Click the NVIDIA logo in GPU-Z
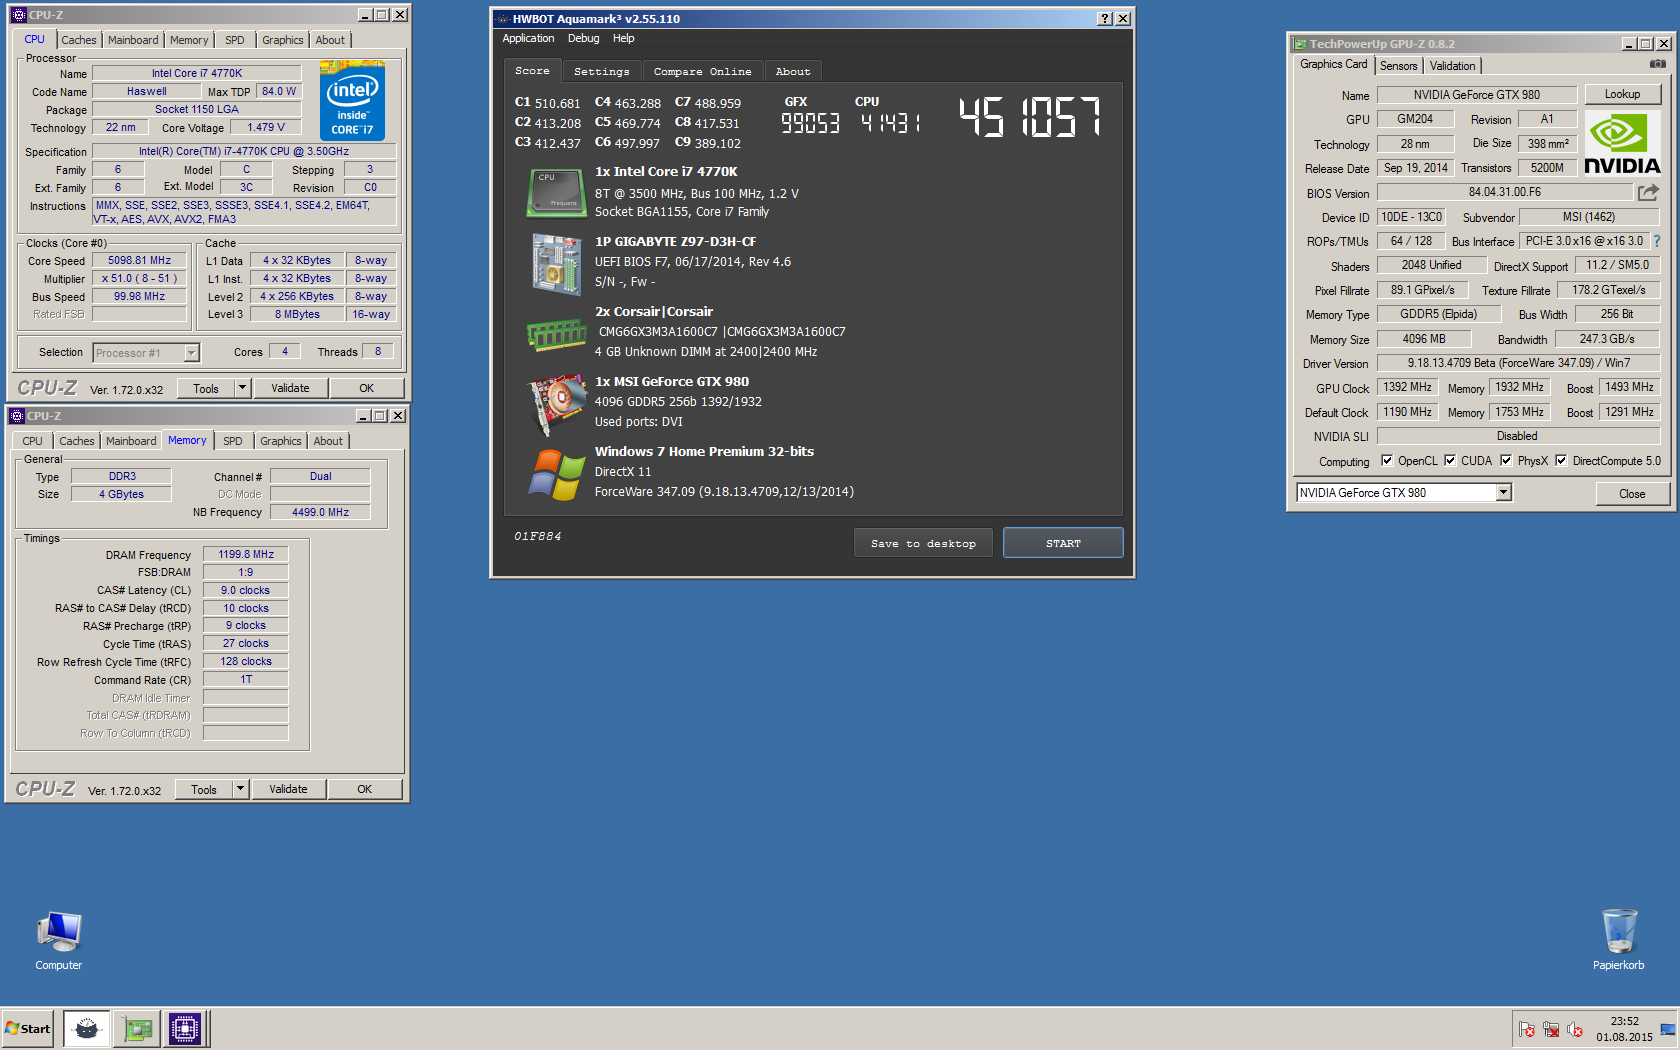 (x=1622, y=143)
